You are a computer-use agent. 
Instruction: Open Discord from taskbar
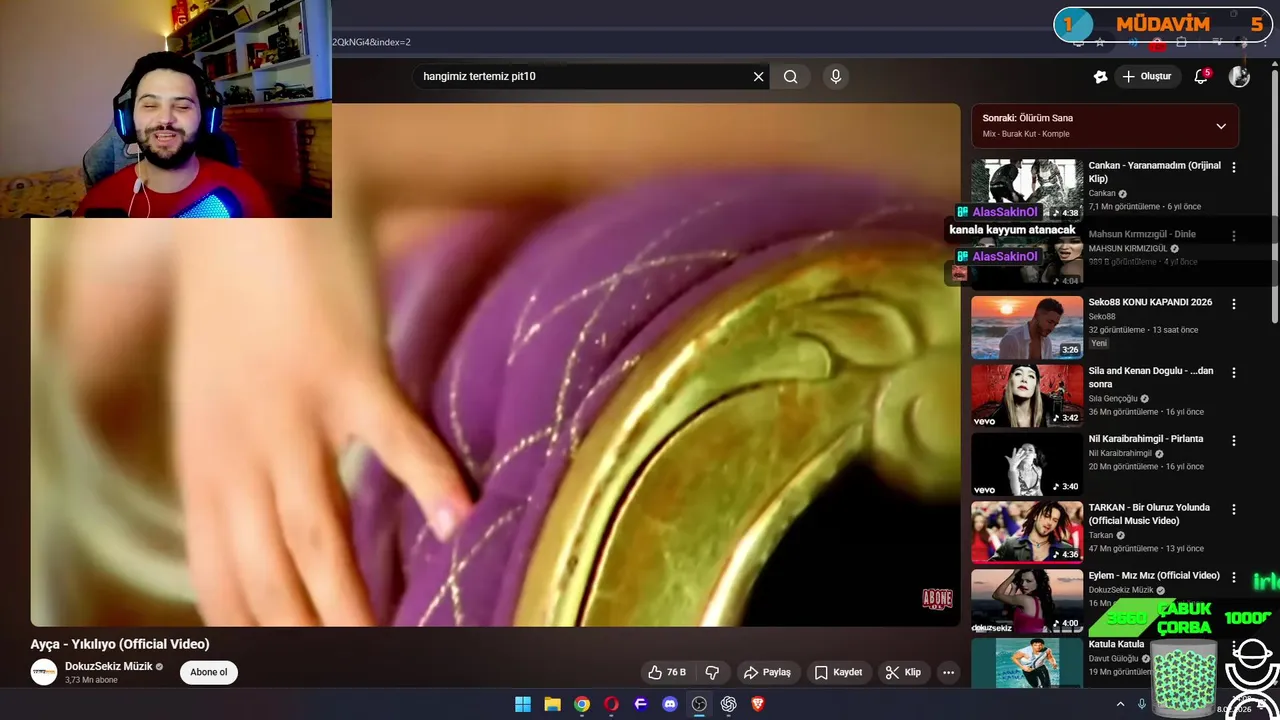click(x=670, y=704)
